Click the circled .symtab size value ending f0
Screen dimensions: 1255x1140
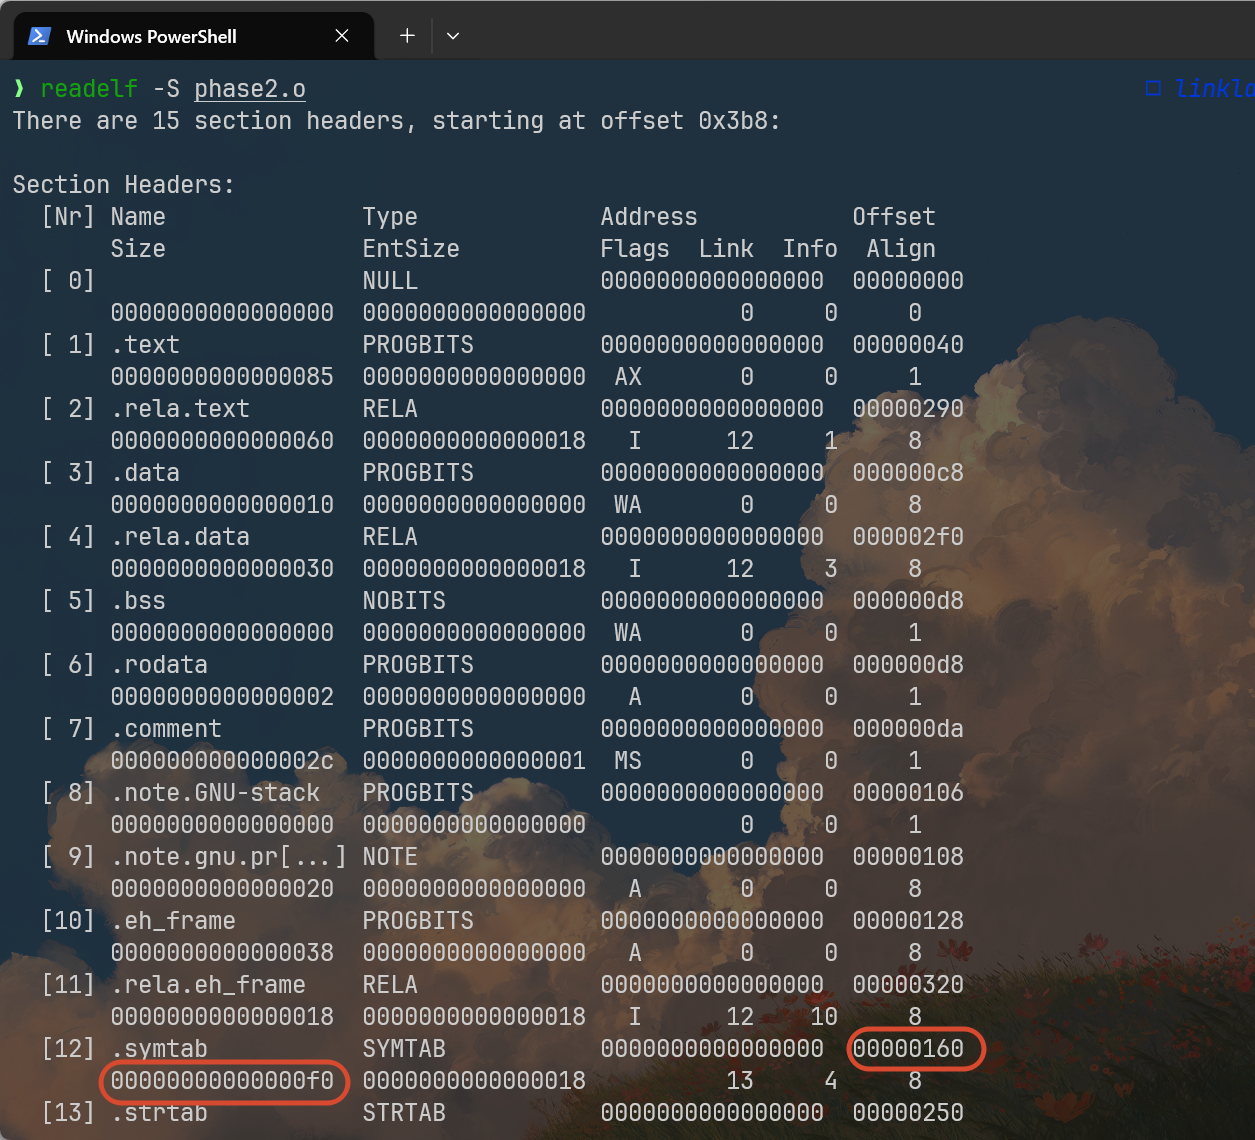[x=222, y=1081]
